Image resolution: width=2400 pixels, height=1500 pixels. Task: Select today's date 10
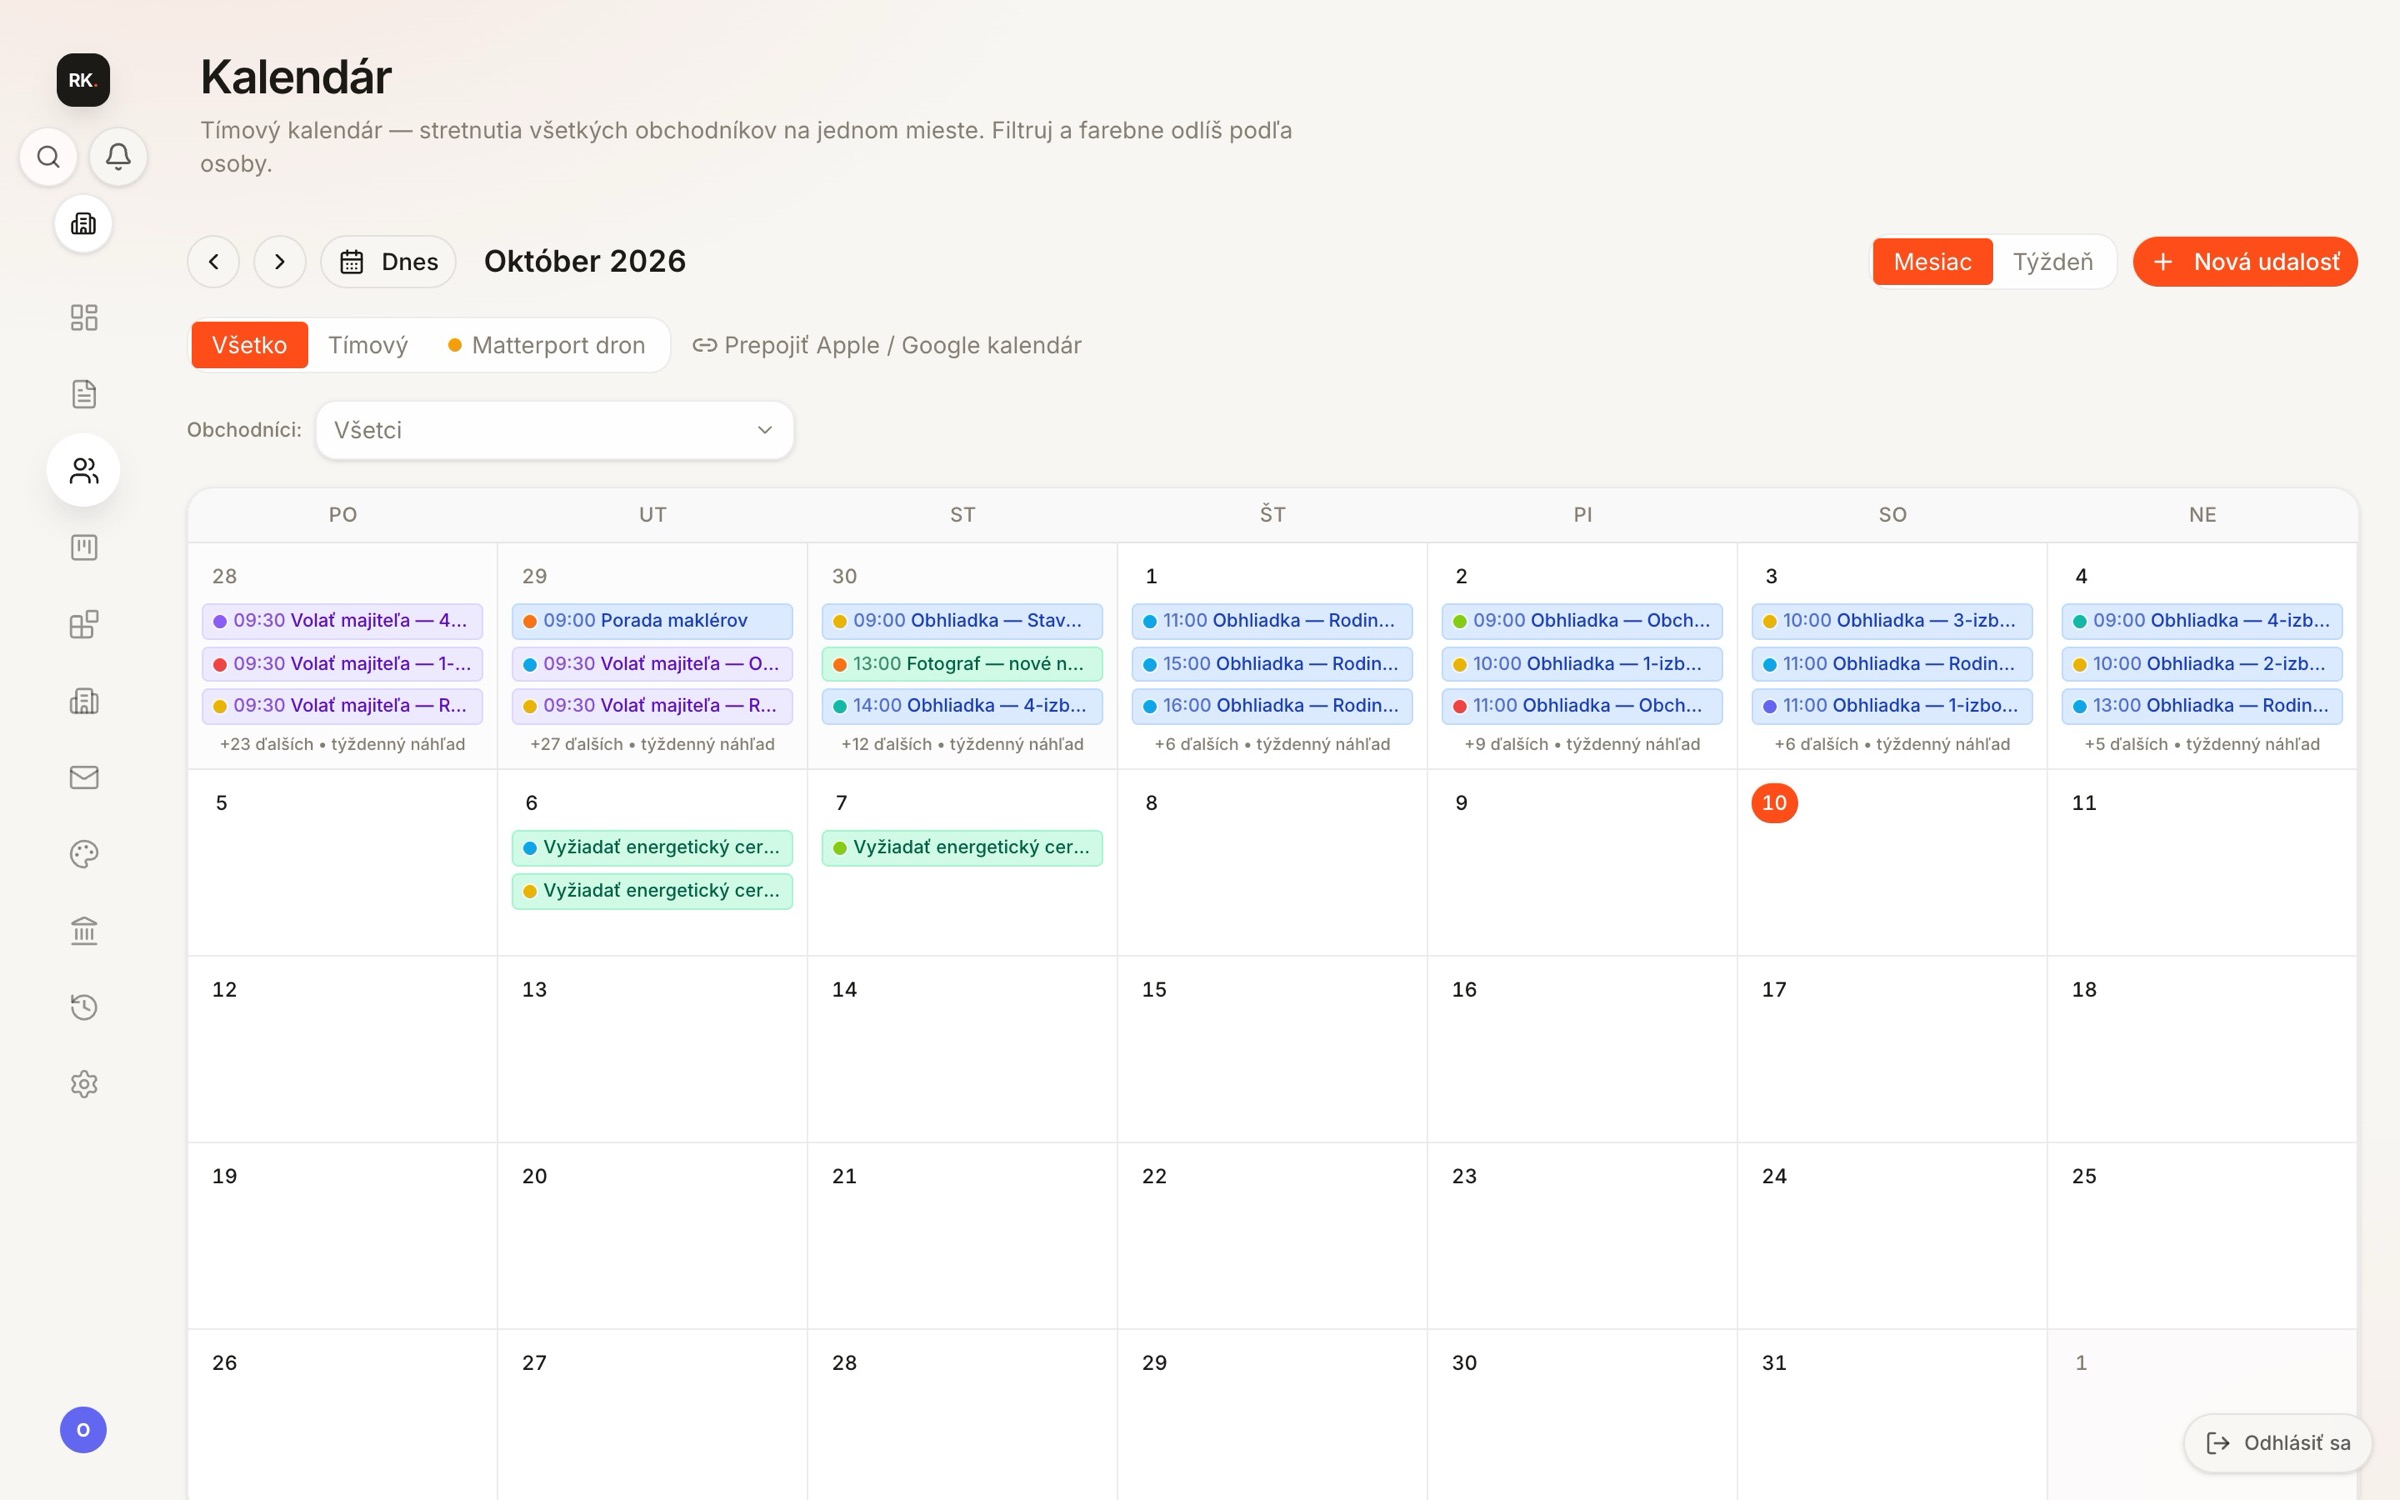[1774, 803]
